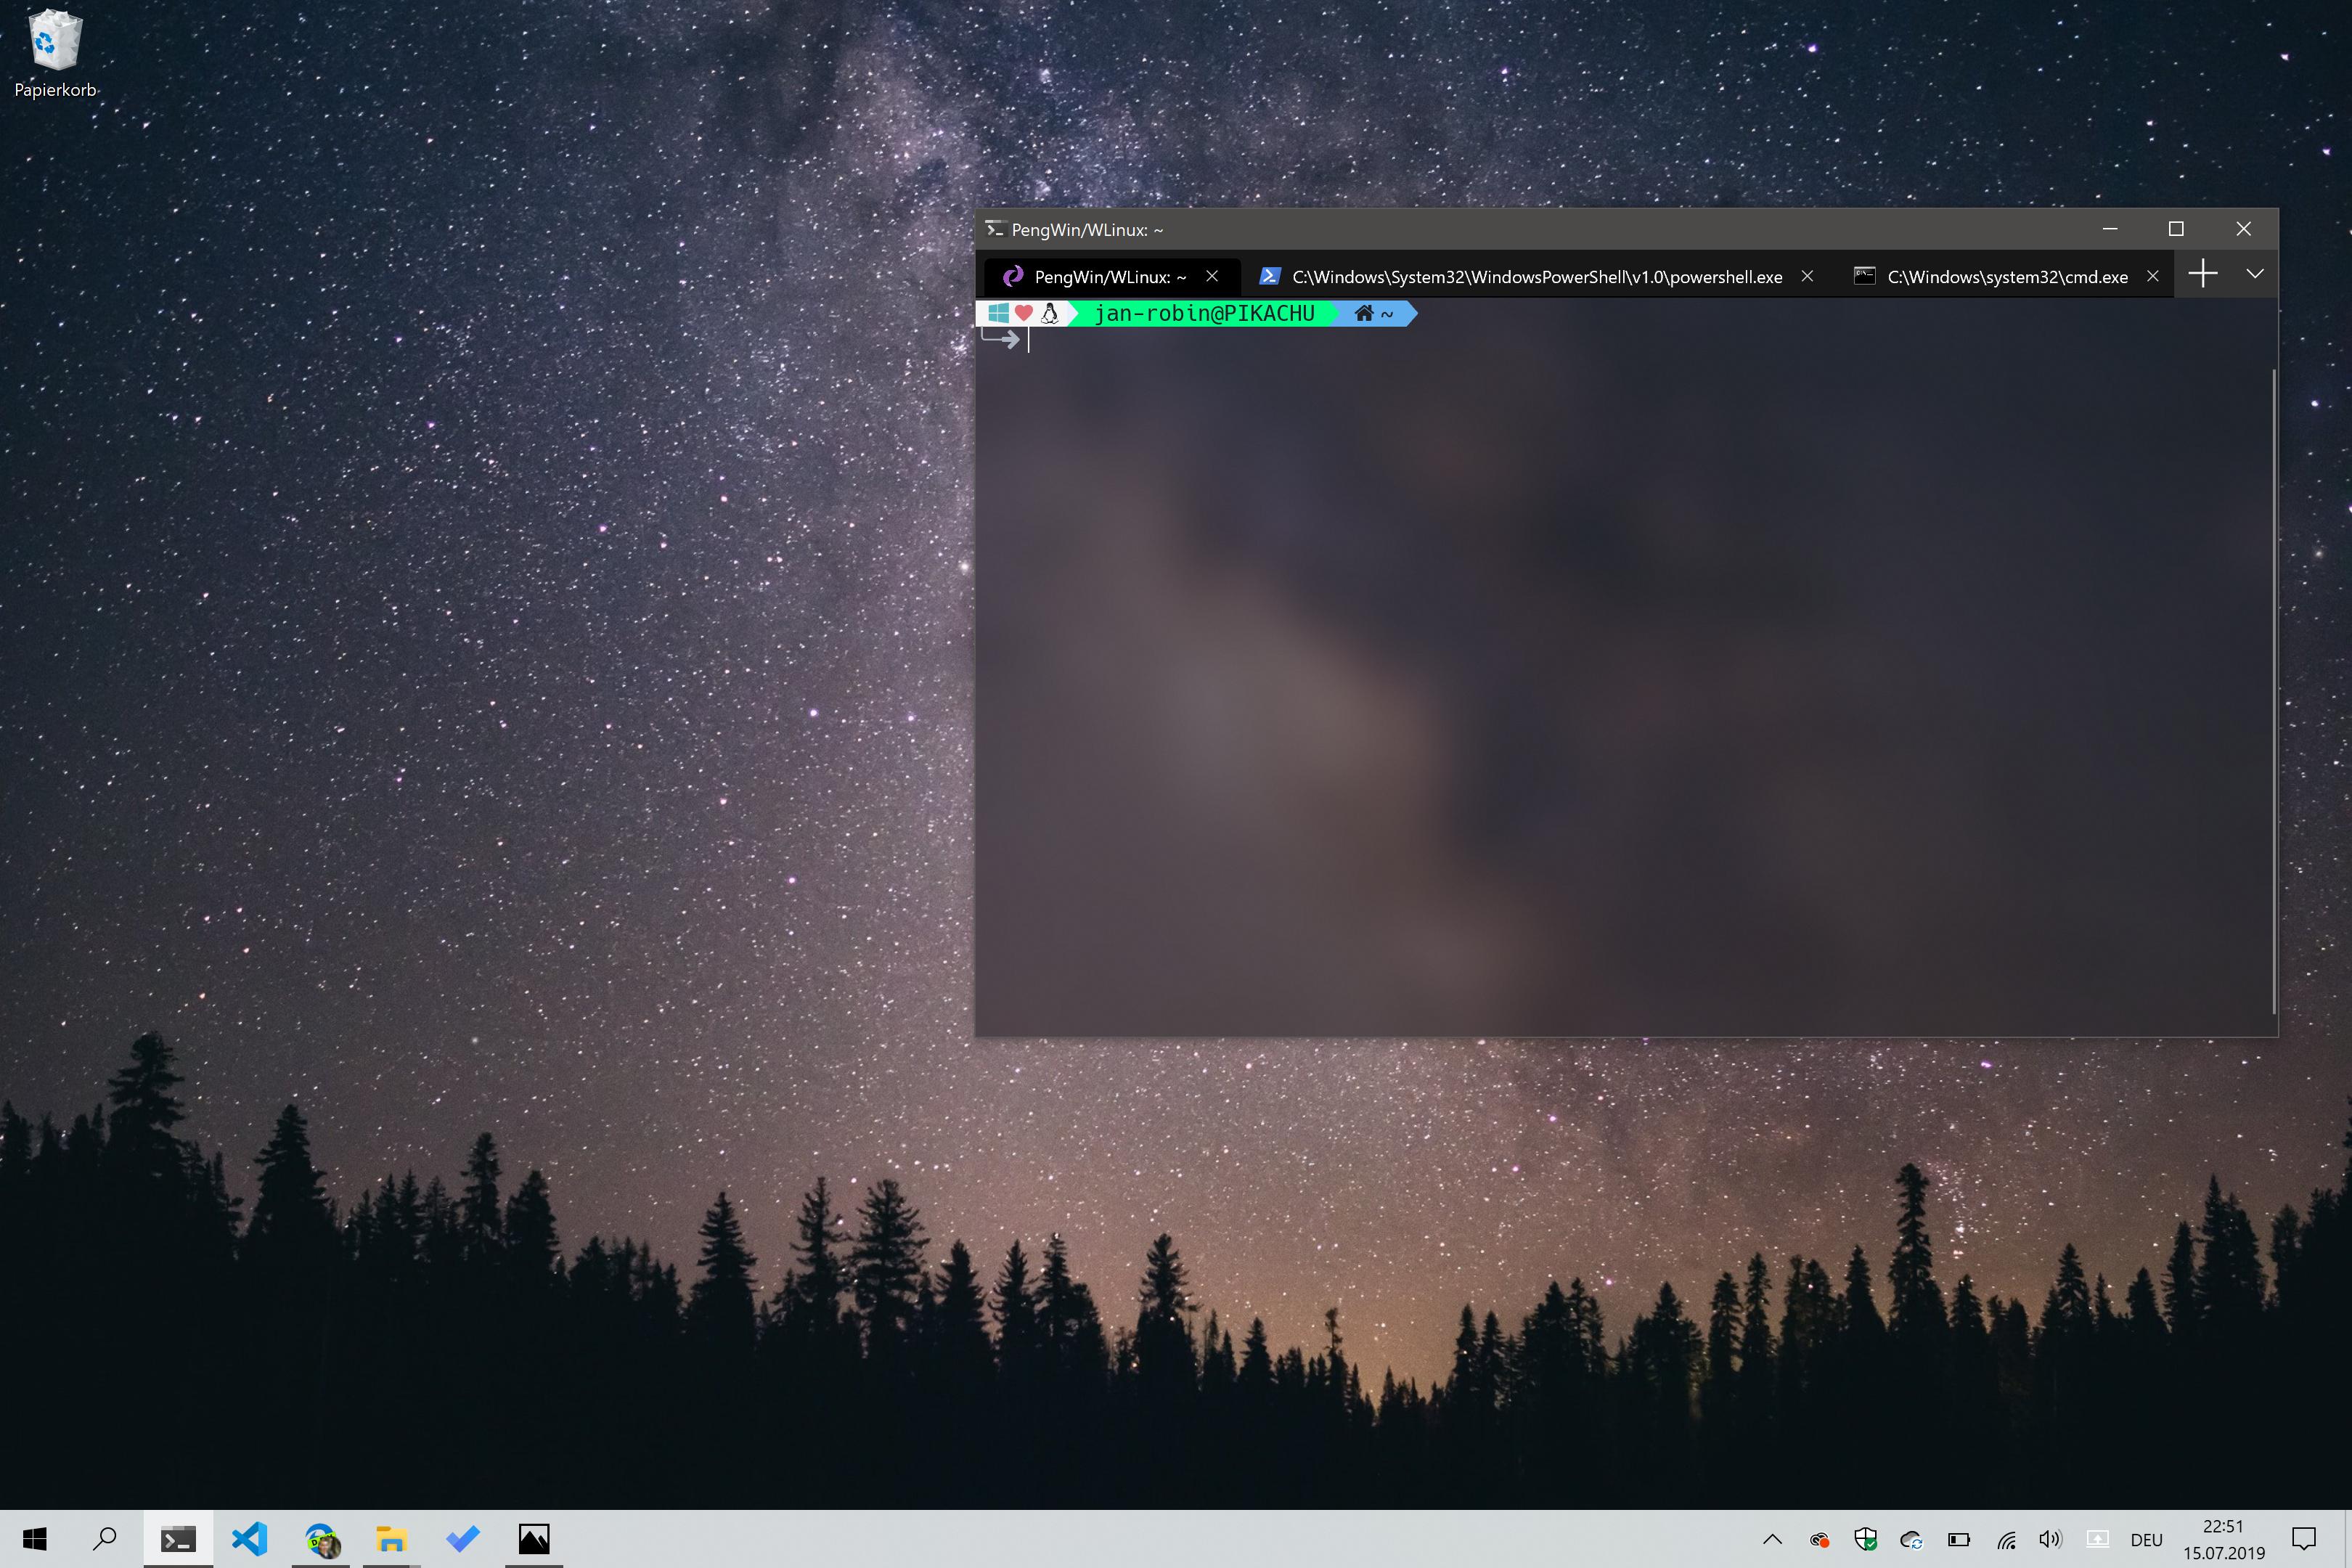Click the taskbar search magnifier icon
2352x1568 pixels.
pyautogui.click(x=105, y=1538)
